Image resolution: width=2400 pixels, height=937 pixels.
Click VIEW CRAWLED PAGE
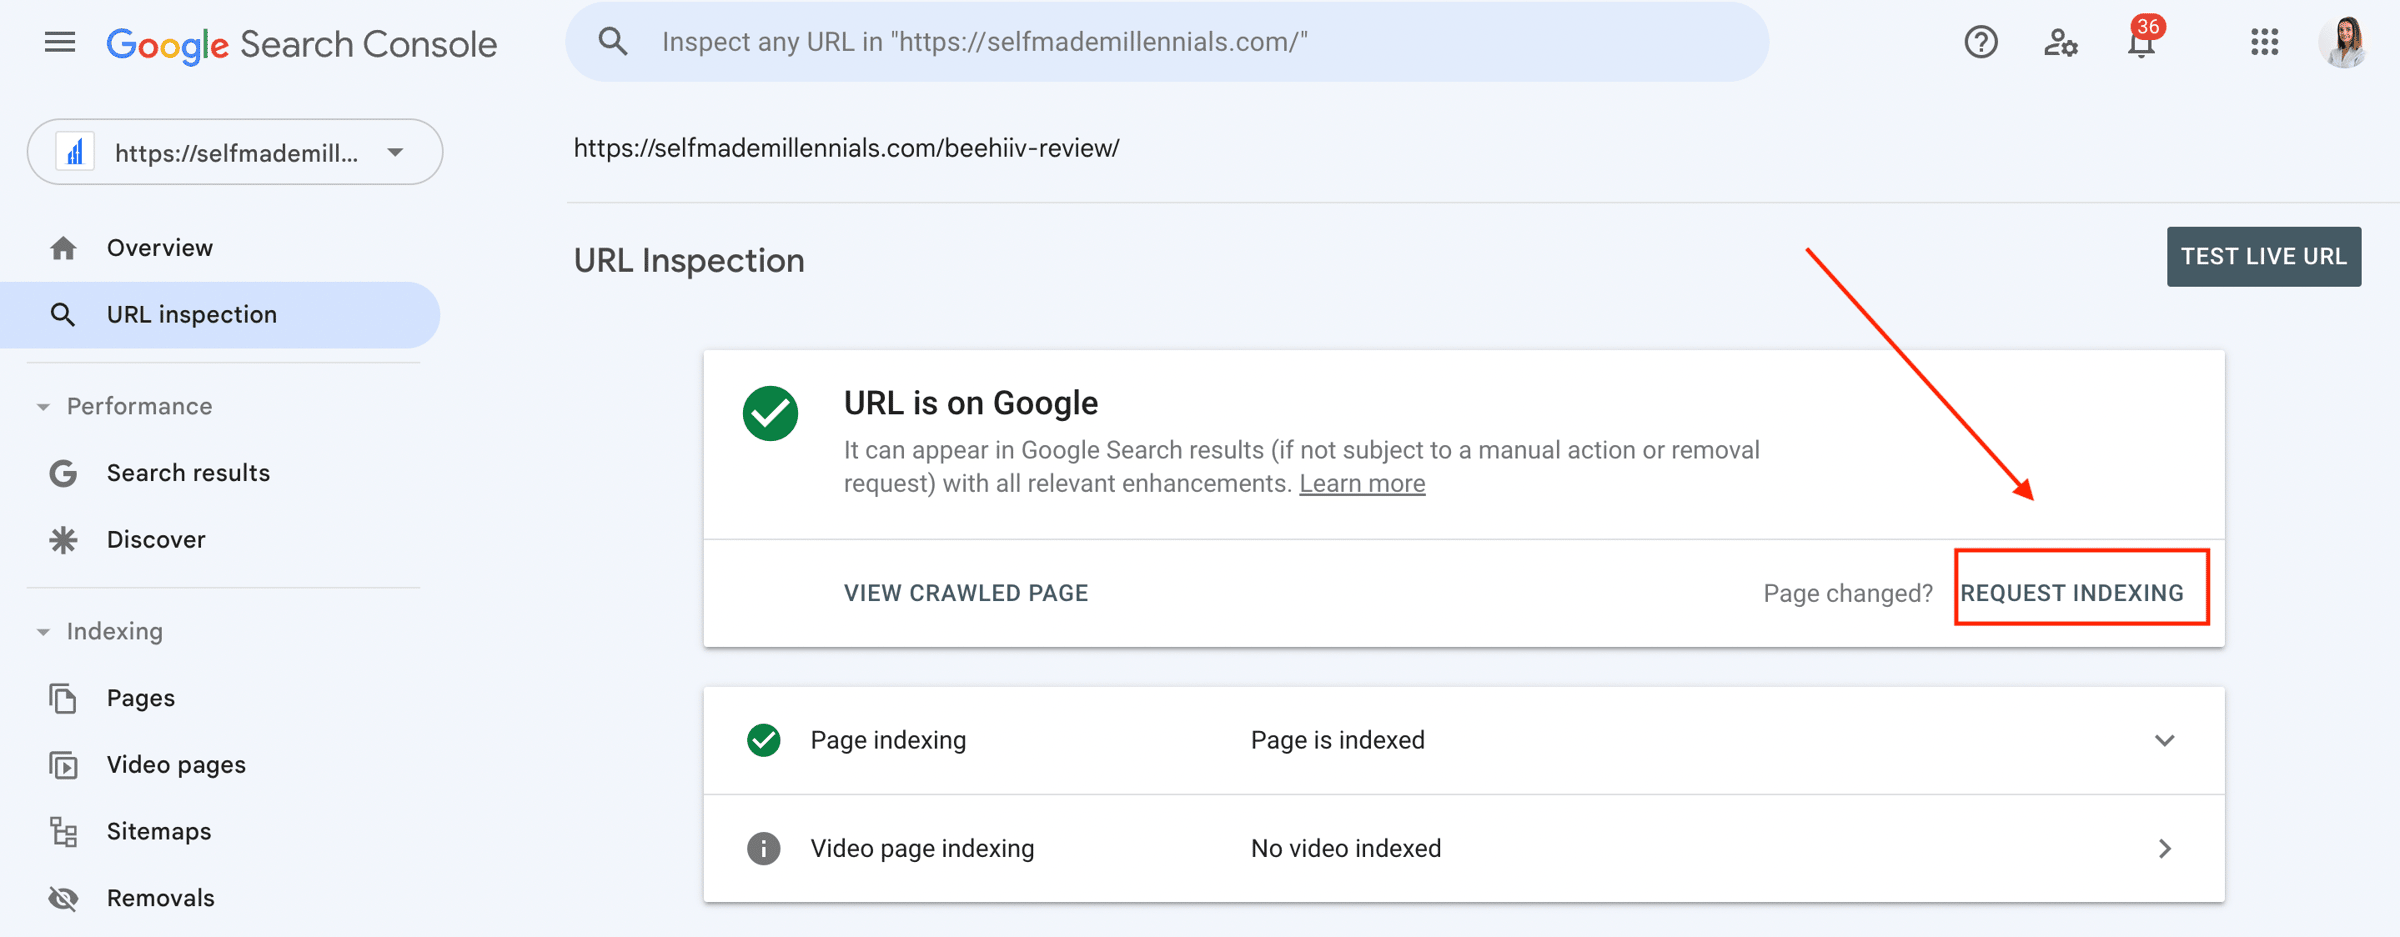click(x=966, y=593)
